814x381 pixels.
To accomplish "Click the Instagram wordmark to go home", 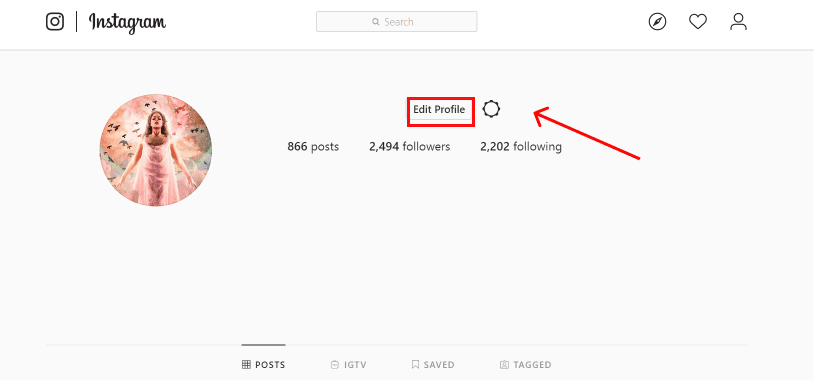I will click(127, 22).
